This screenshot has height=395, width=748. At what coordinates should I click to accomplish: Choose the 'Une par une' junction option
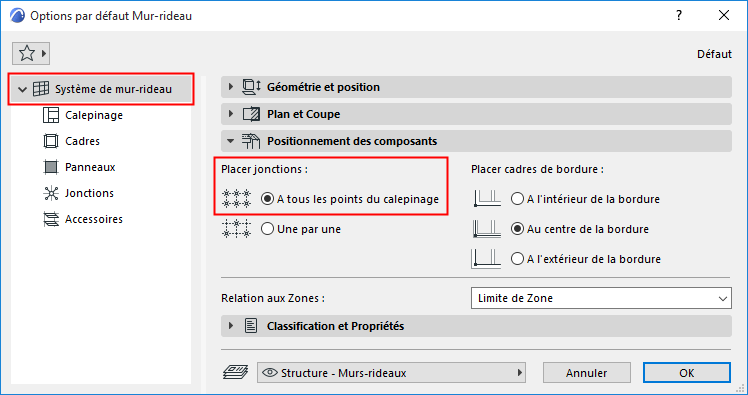coord(268,229)
